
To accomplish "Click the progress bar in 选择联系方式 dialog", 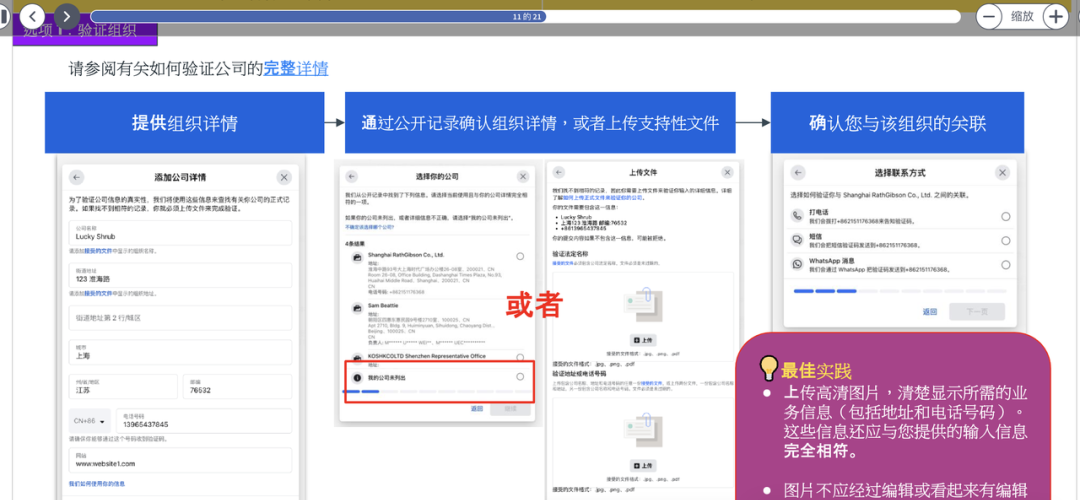I will (x=900, y=291).
